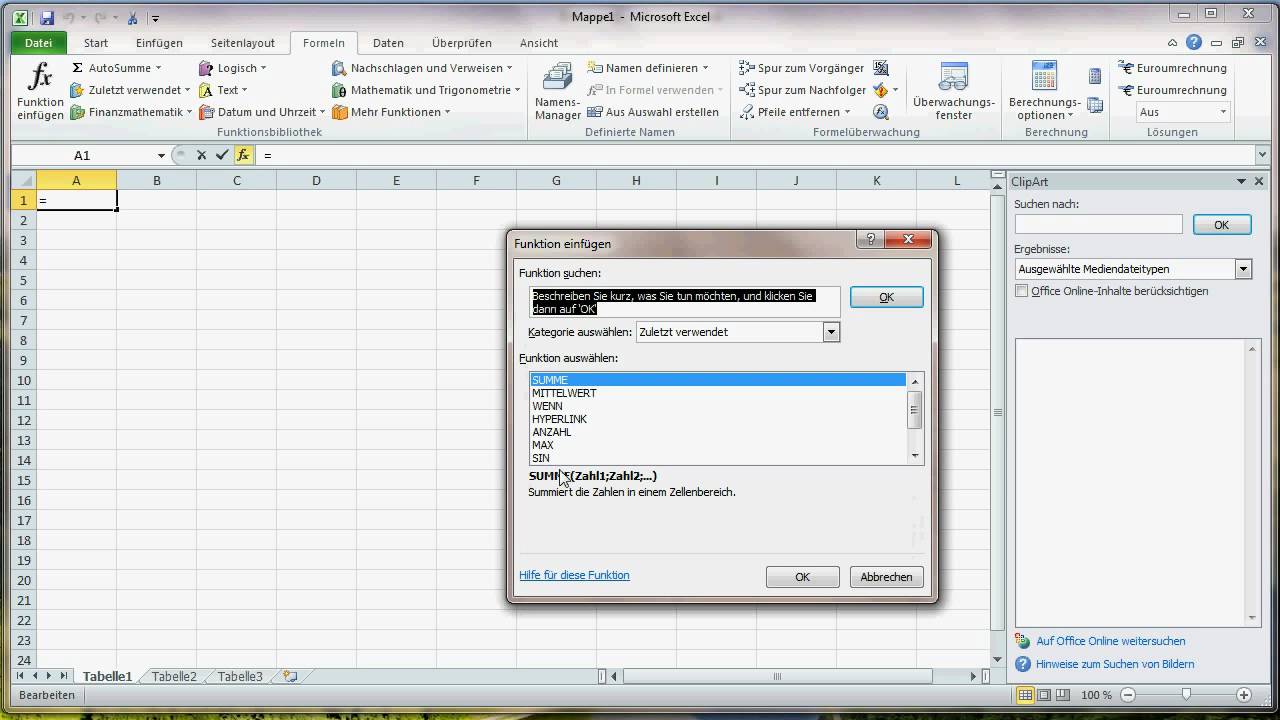Click the zoom in plus button
Screen dimensions: 1280x720
tap(1244, 695)
